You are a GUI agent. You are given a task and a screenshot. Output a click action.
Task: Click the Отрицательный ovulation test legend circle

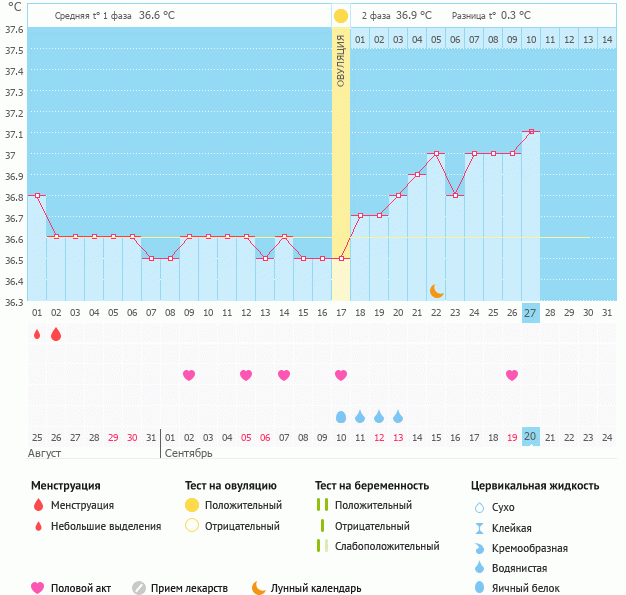point(192,526)
